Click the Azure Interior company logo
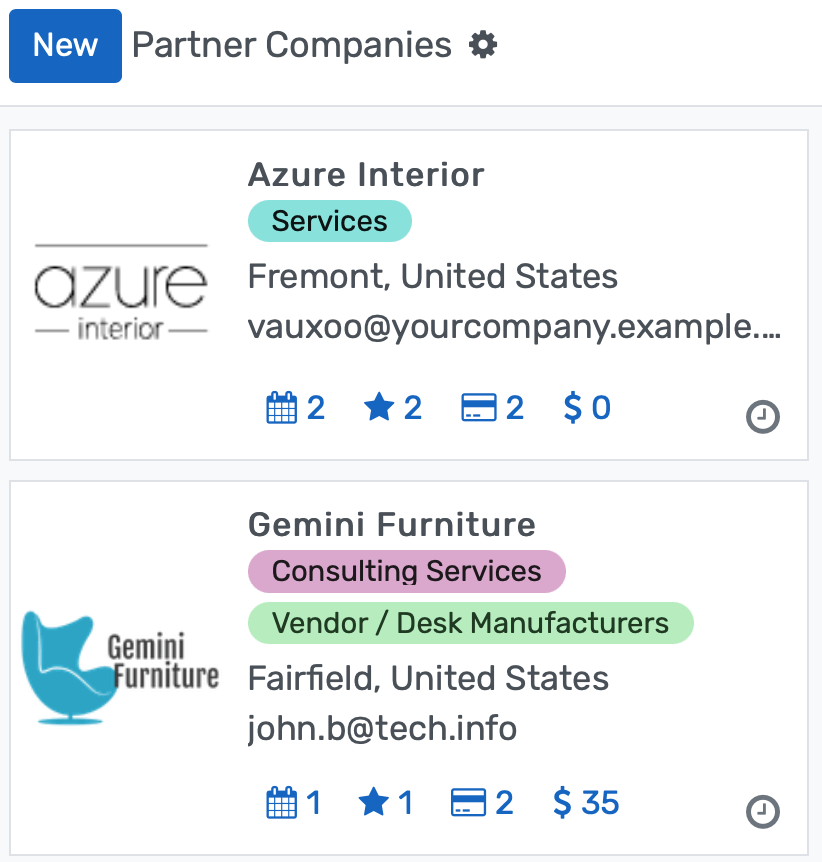822x862 pixels. coord(119,290)
